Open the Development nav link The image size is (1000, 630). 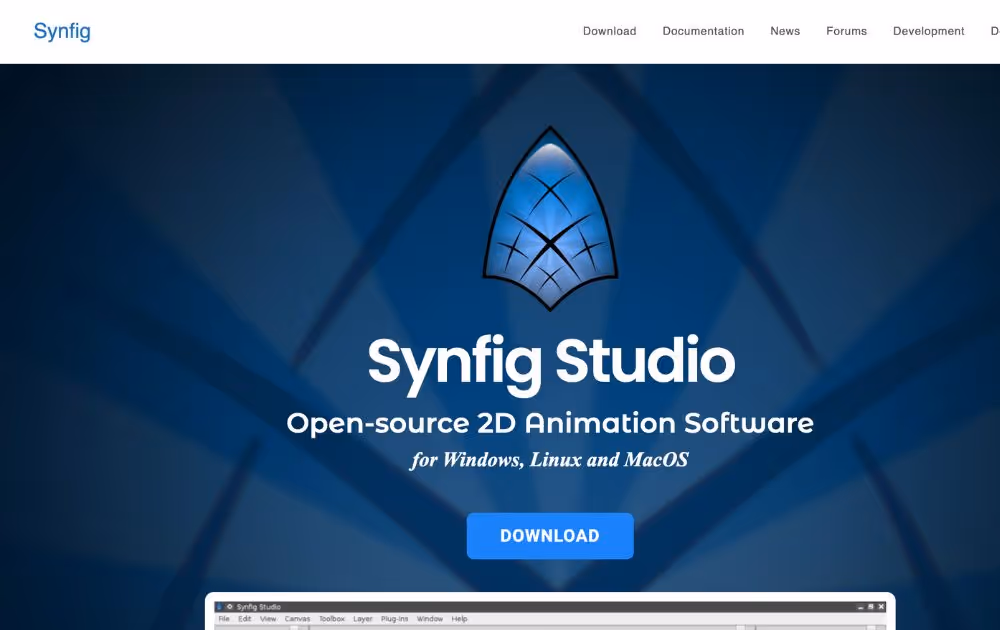(x=928, y=31)
